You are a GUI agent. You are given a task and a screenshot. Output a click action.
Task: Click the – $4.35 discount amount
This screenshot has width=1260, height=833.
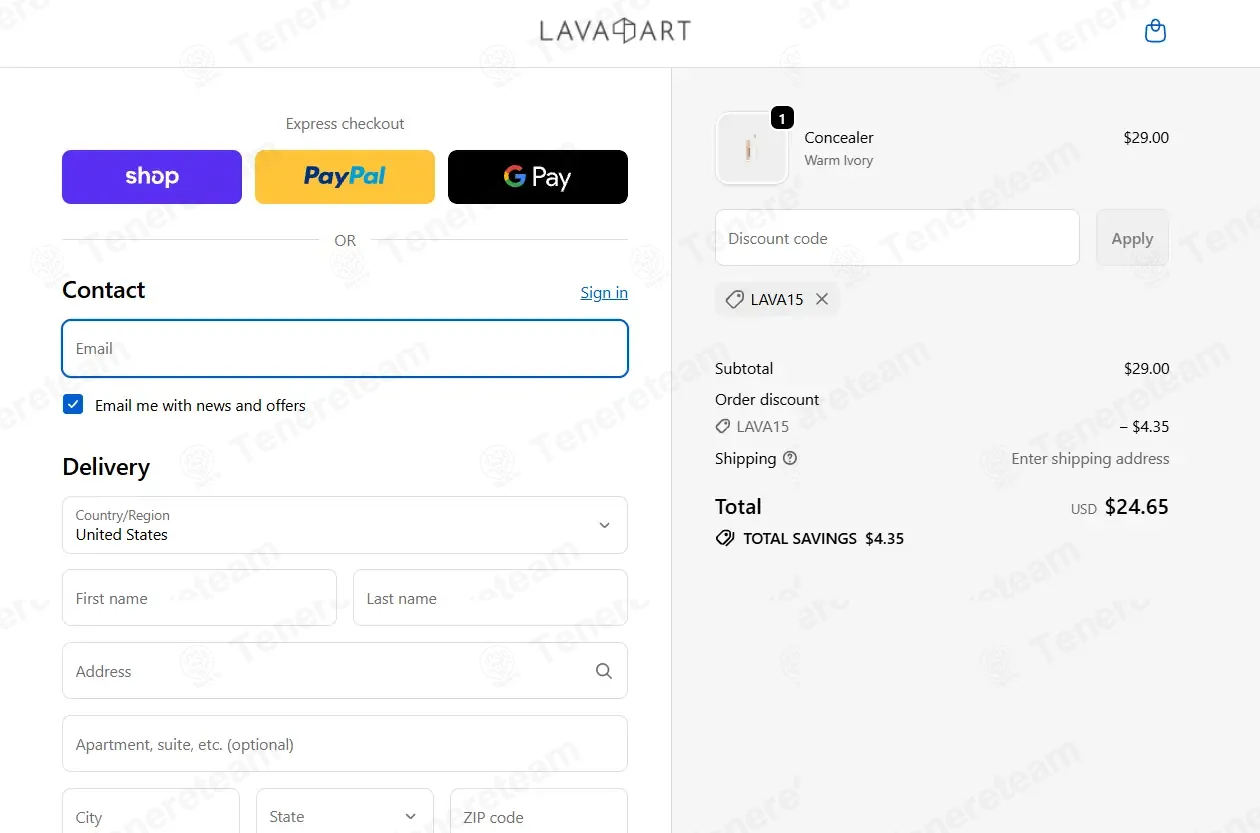tap(1144, 427)
